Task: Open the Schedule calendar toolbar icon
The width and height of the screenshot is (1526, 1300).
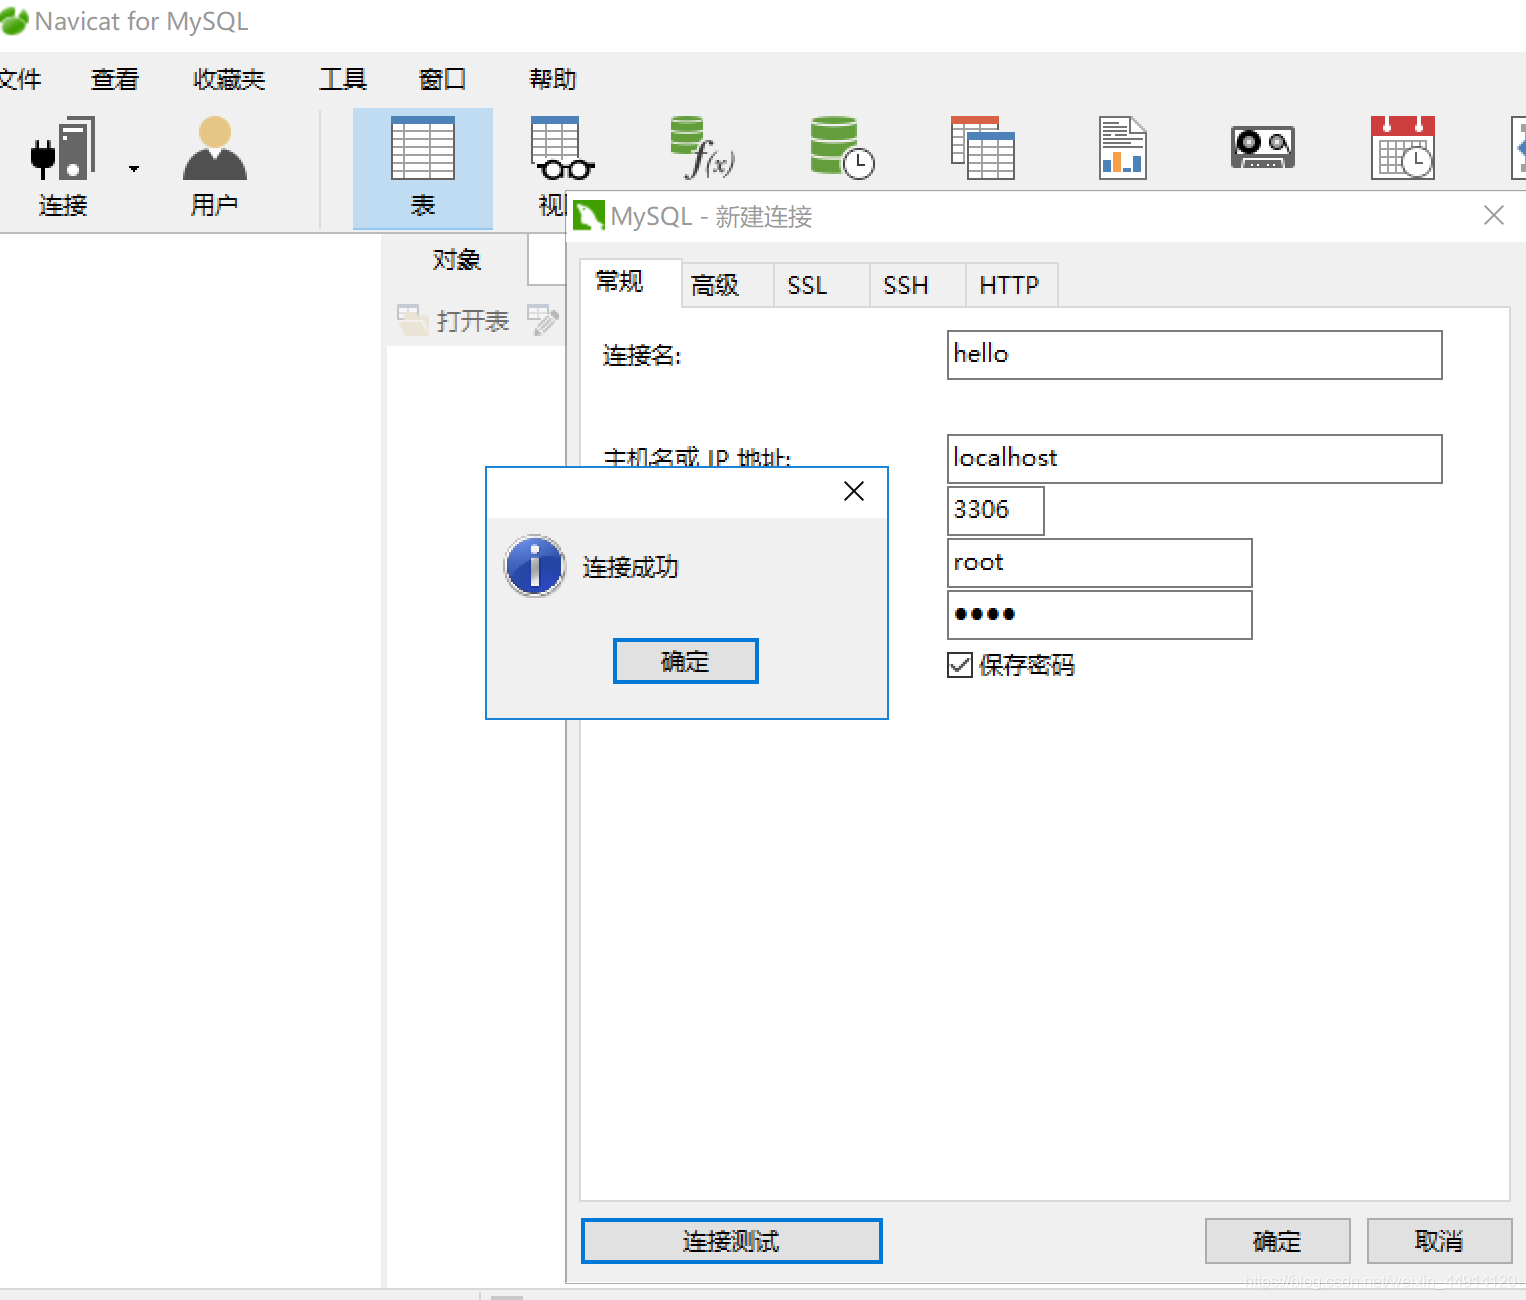Action: 1403,148
